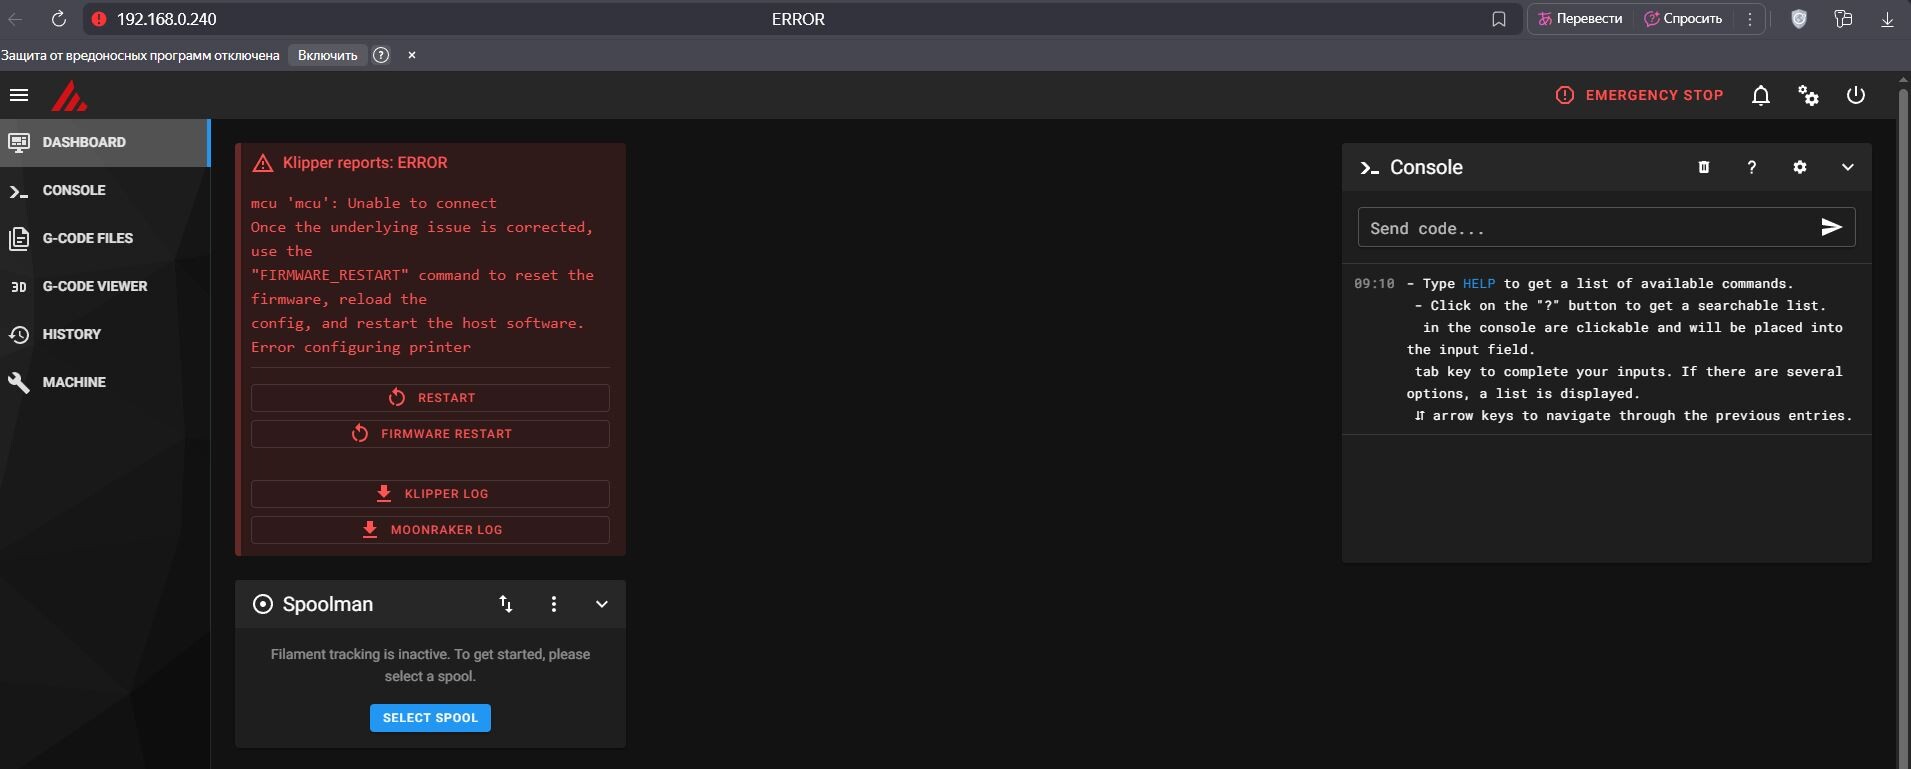Trigger the Emergency Stop button
Screen dimensions: 1911x769
[x=1640, y=95]
